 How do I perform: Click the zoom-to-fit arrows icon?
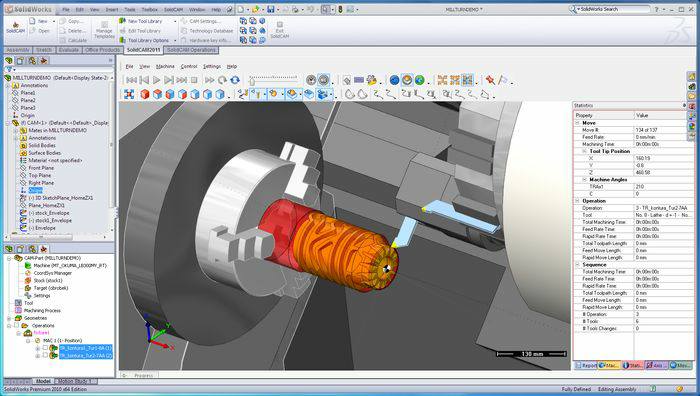point(129,94)
